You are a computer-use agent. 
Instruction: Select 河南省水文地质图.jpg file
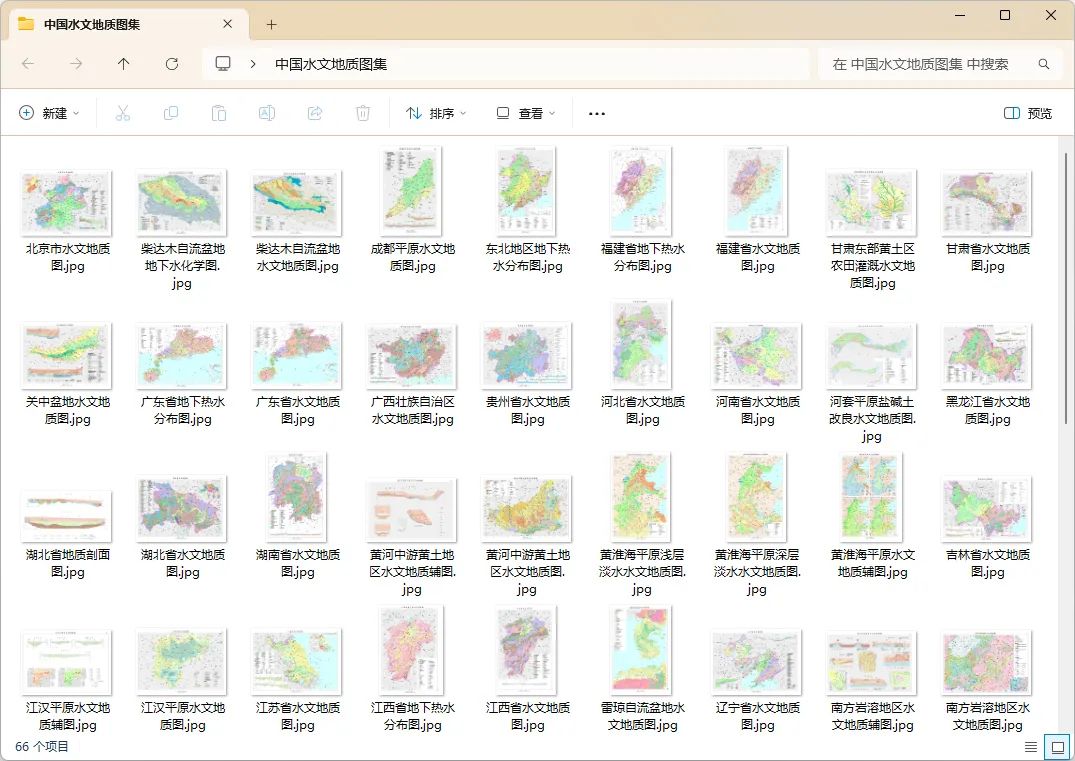[758, 374]
